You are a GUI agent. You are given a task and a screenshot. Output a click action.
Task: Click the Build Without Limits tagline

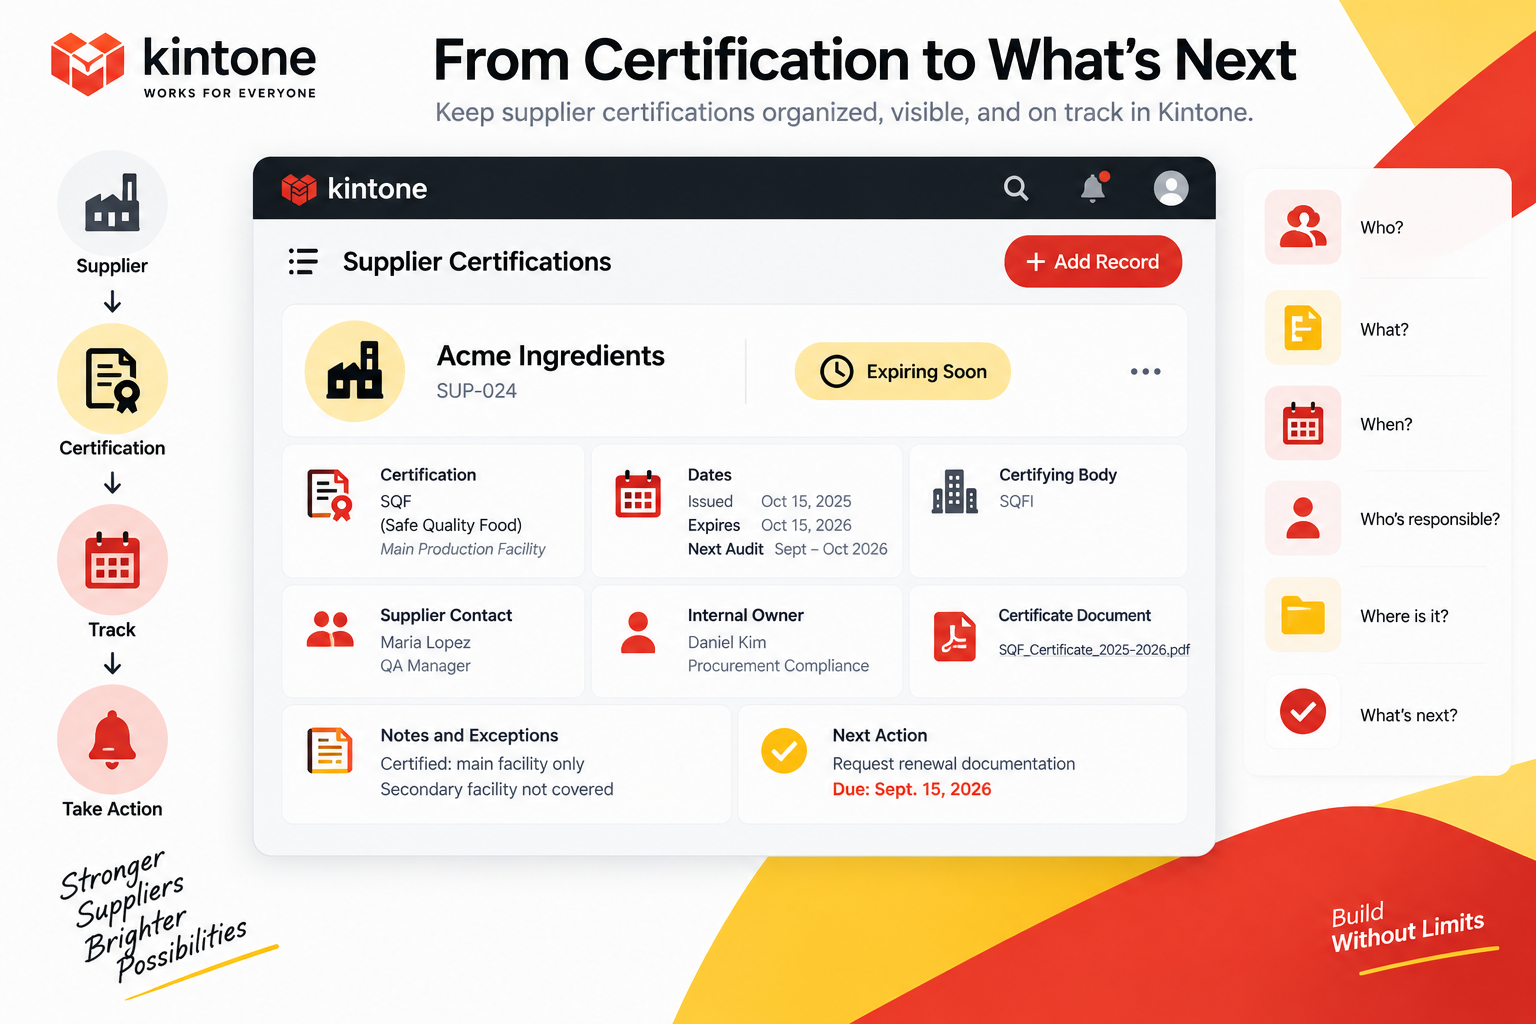coord(1408,928)
